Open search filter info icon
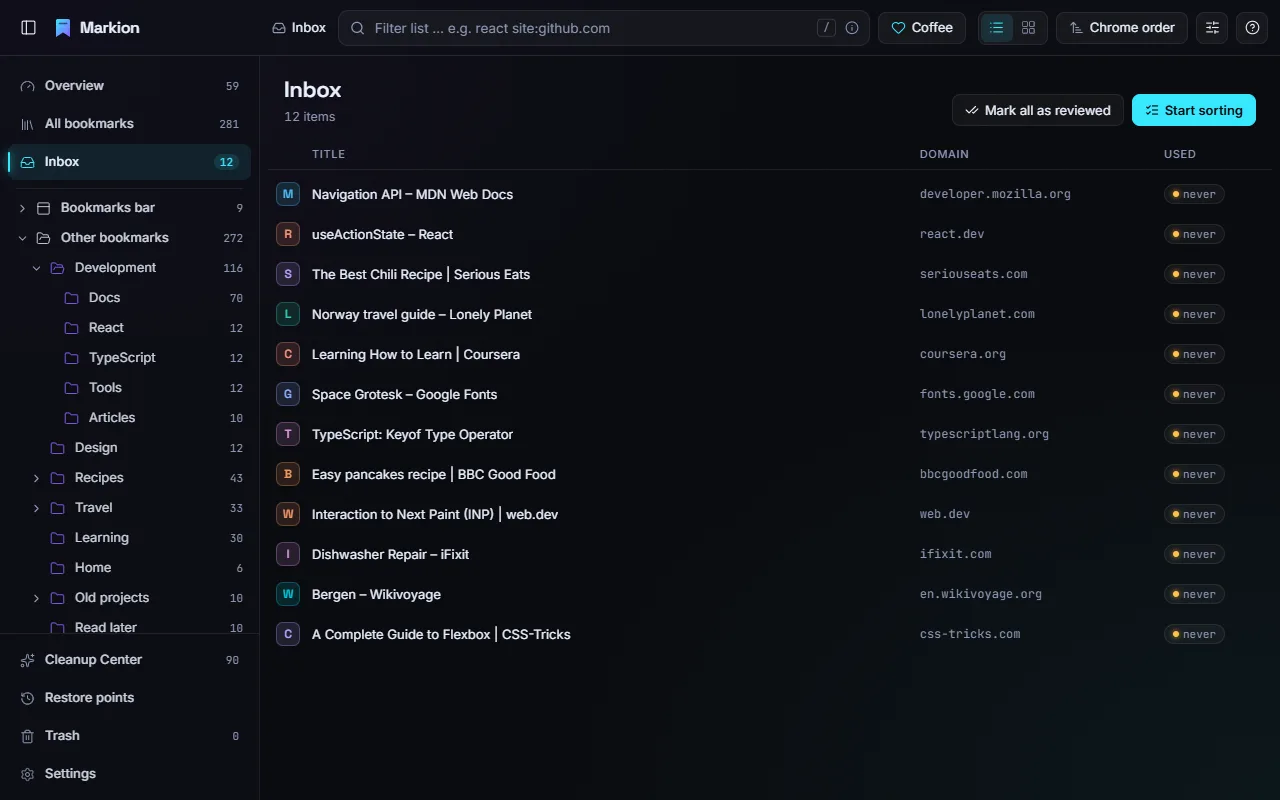 [x=852, y=28]
